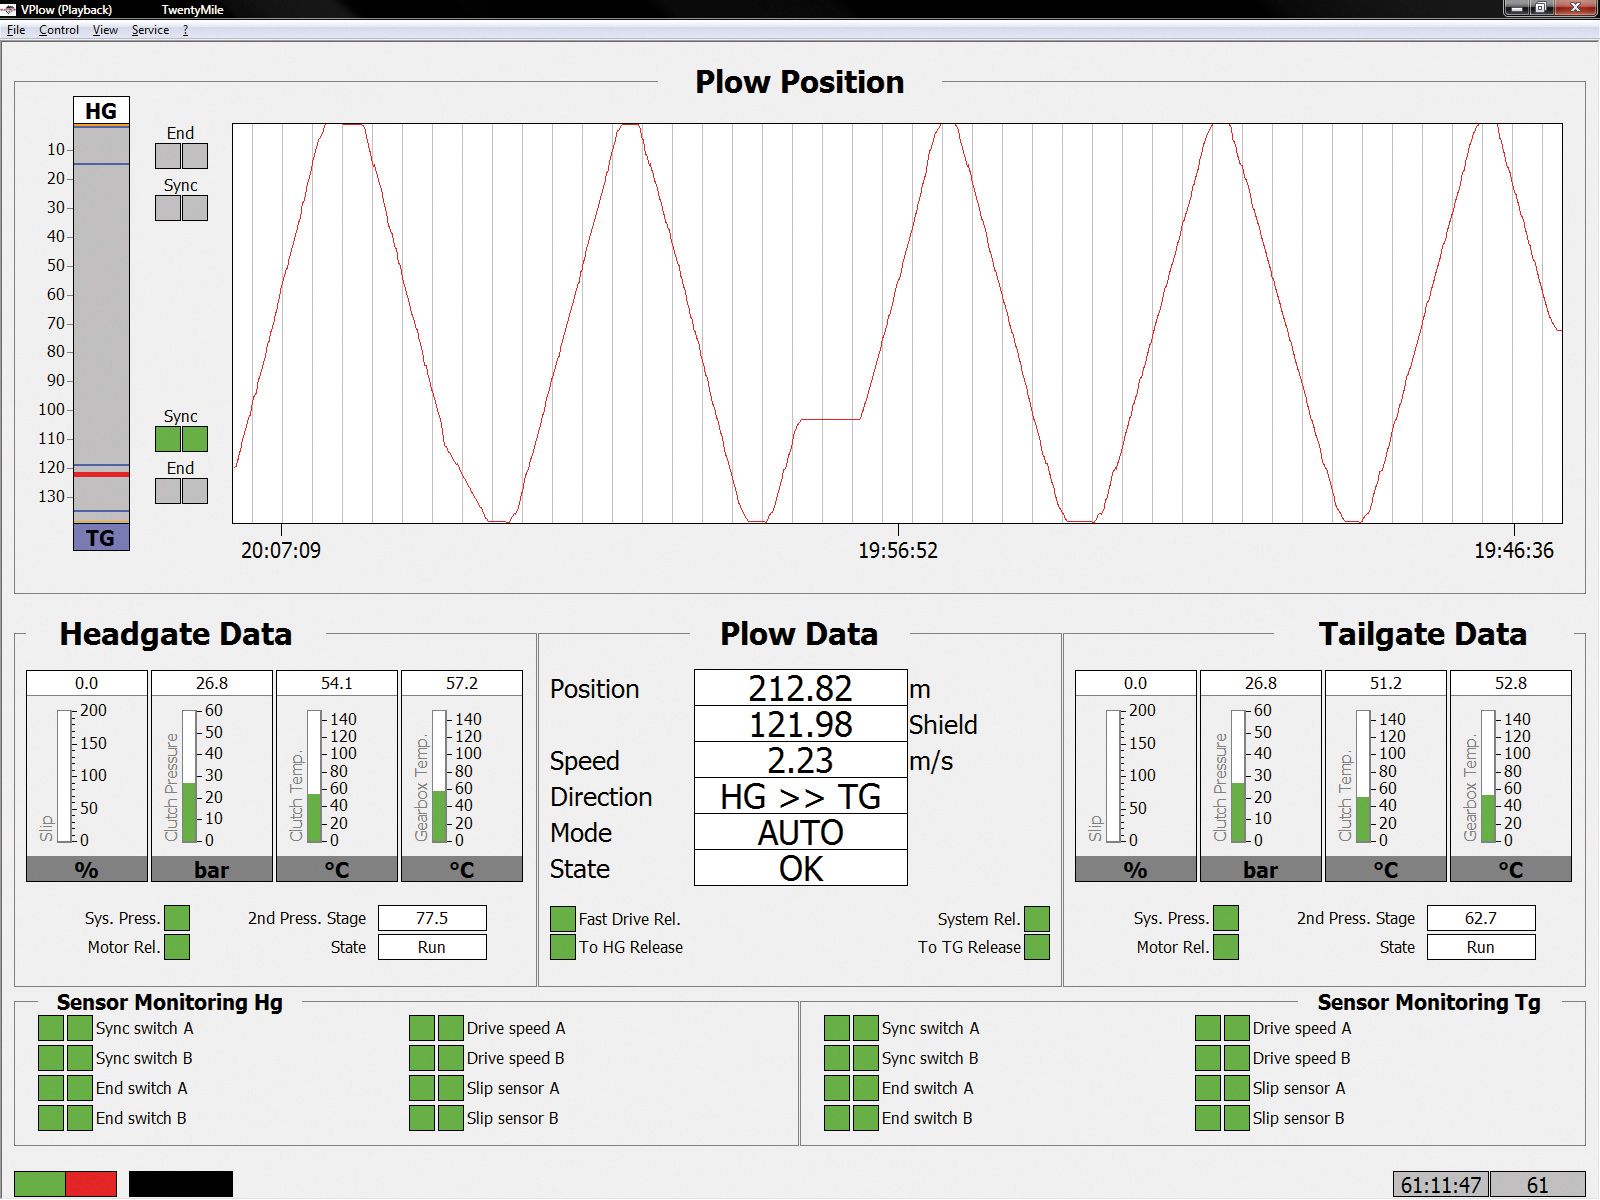This screenshot has width=1600, height=1200.
Task: Click the red plow marker on position bar
Action: [x=101, y=474]
